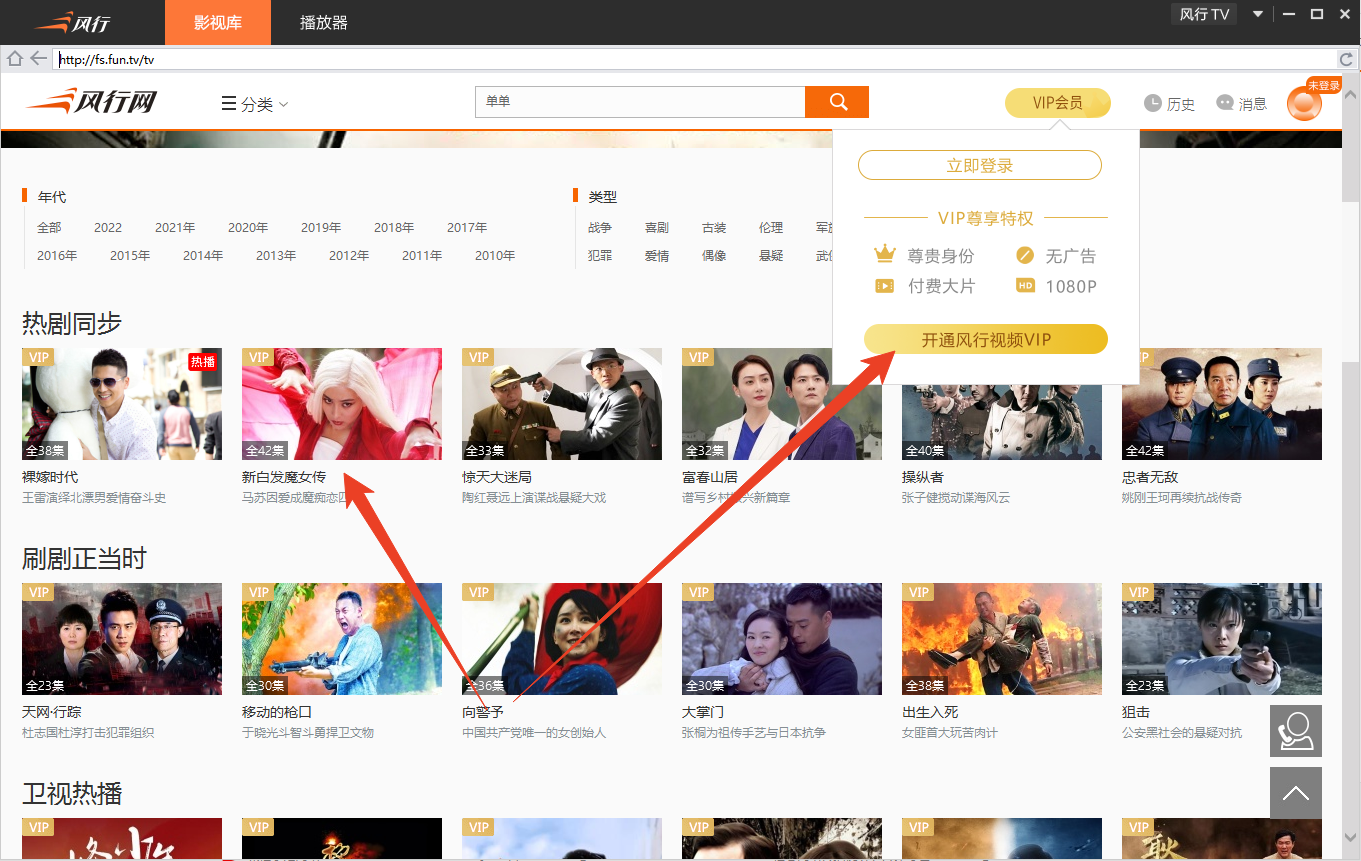Click the orange search magnifier button
Viewport: 1361px width, 861px height.
pos(837,102)
